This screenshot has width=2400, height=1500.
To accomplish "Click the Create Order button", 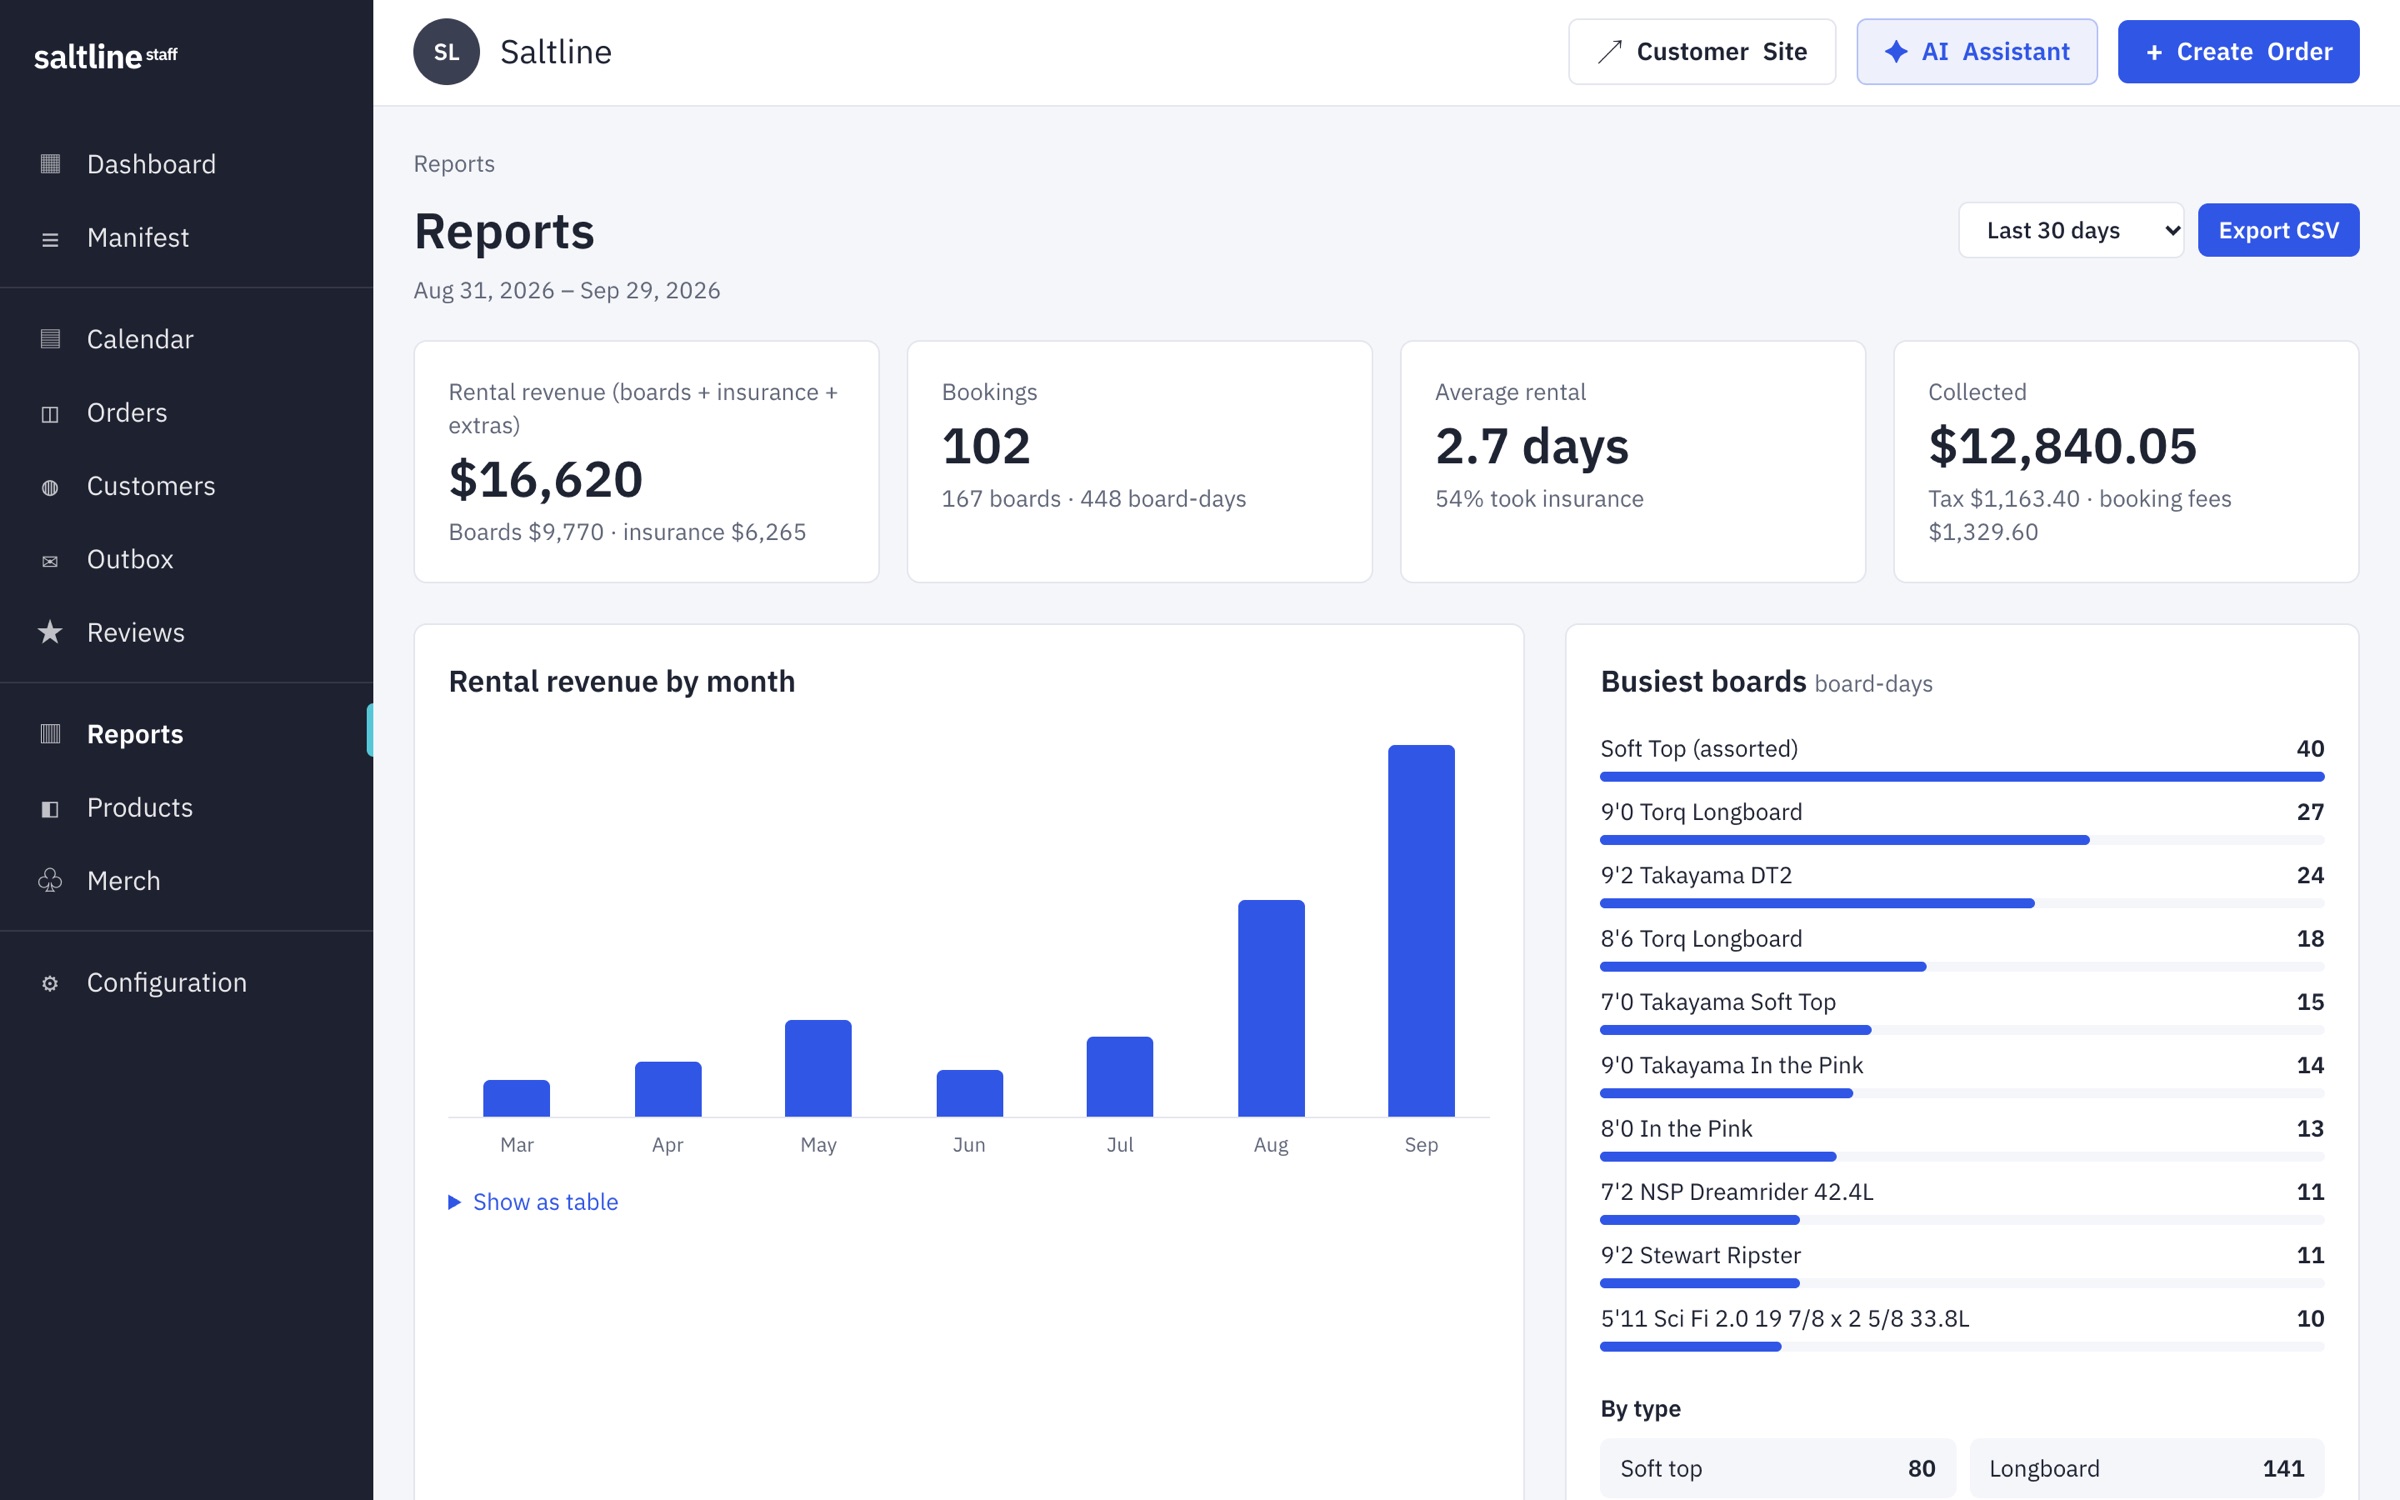I will (x=2238, y=52).
